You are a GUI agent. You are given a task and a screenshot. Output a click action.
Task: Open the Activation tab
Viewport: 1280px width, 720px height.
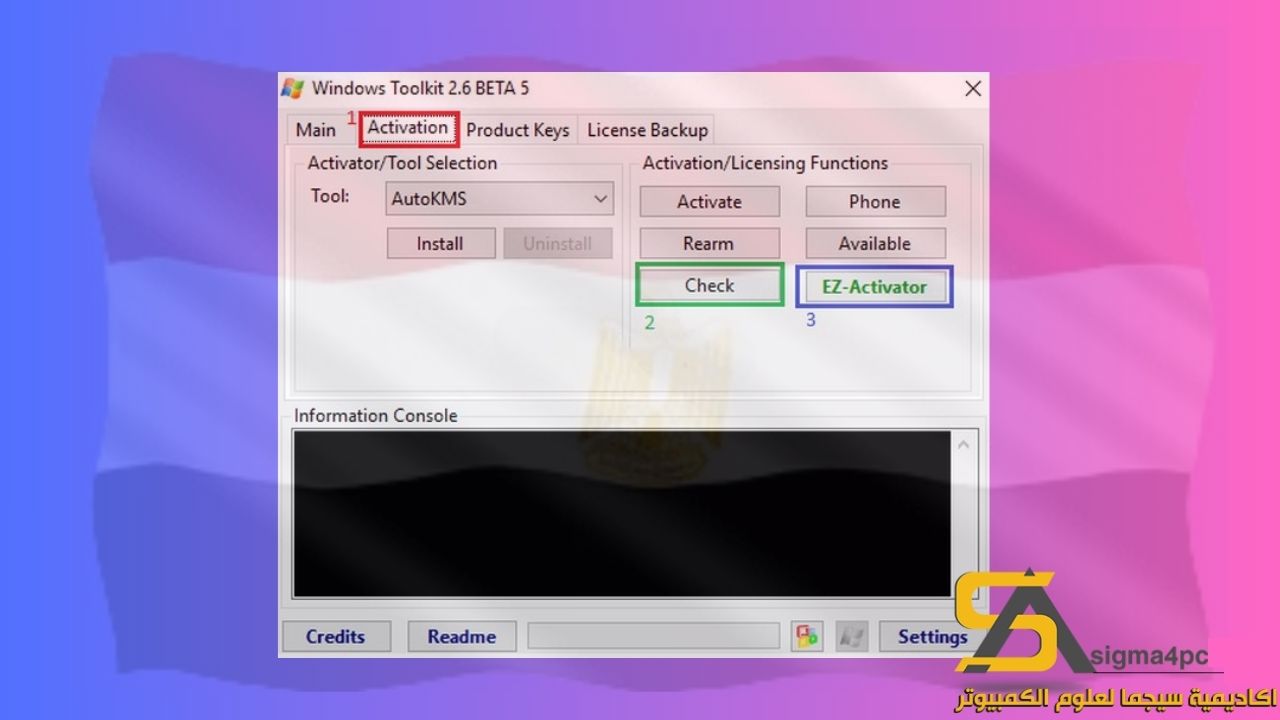point(408,128)
